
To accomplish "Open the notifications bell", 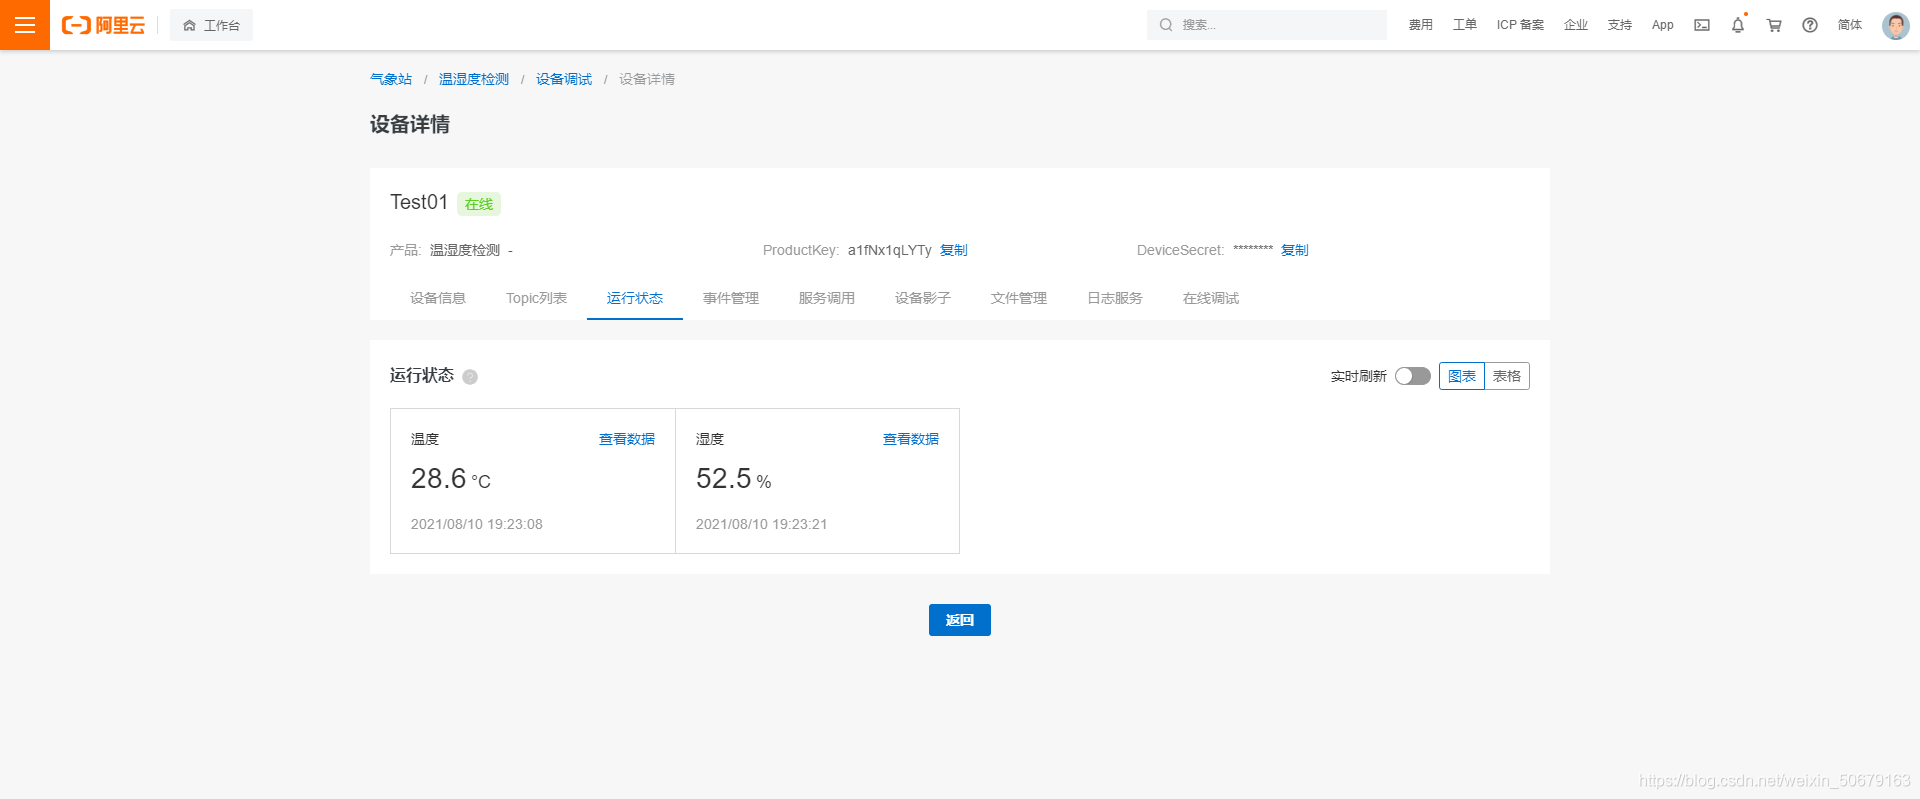I will click(1738, 25).
